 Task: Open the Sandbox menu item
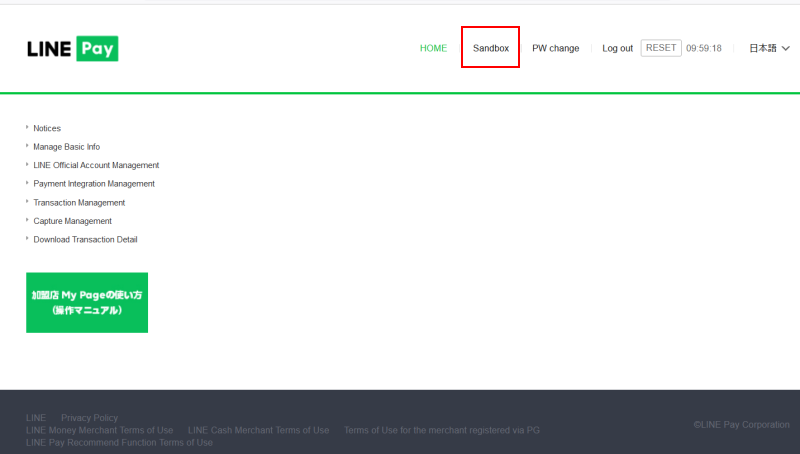point(491,48)
